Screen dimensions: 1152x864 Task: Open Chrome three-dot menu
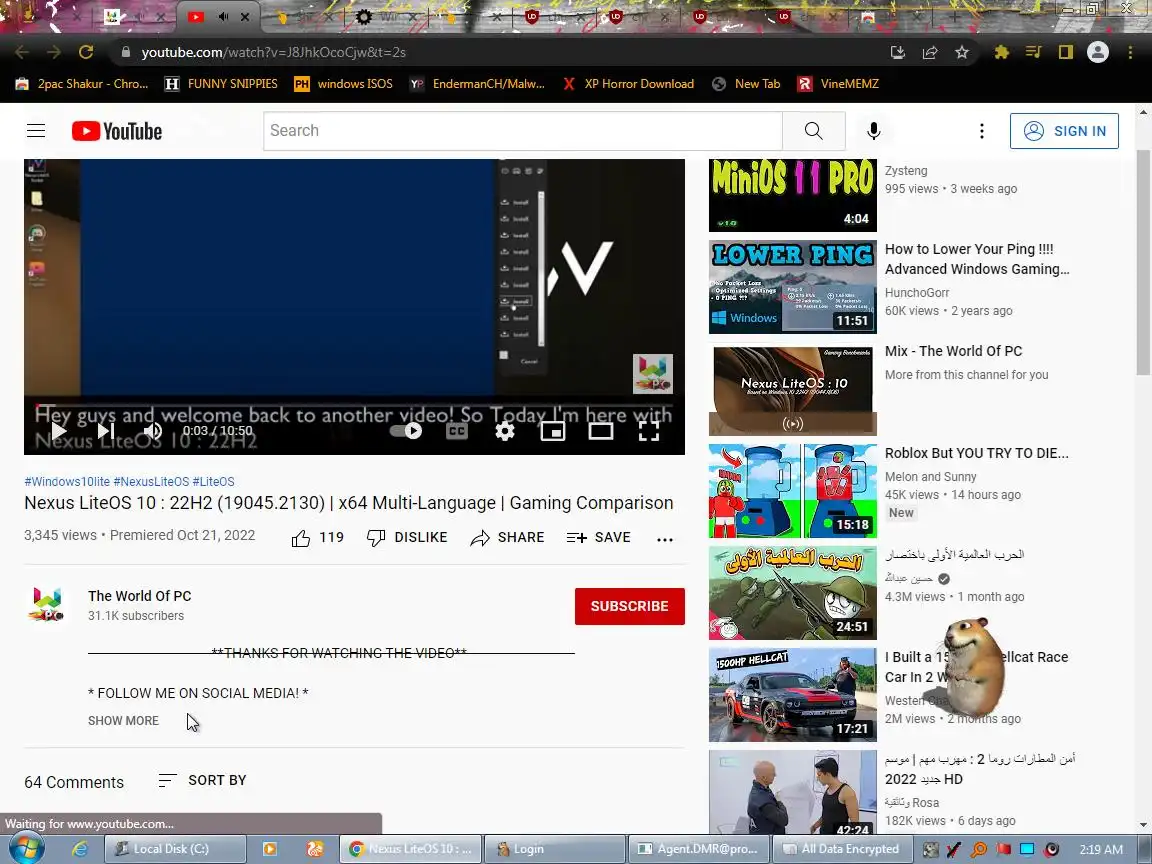[1130, 52]
